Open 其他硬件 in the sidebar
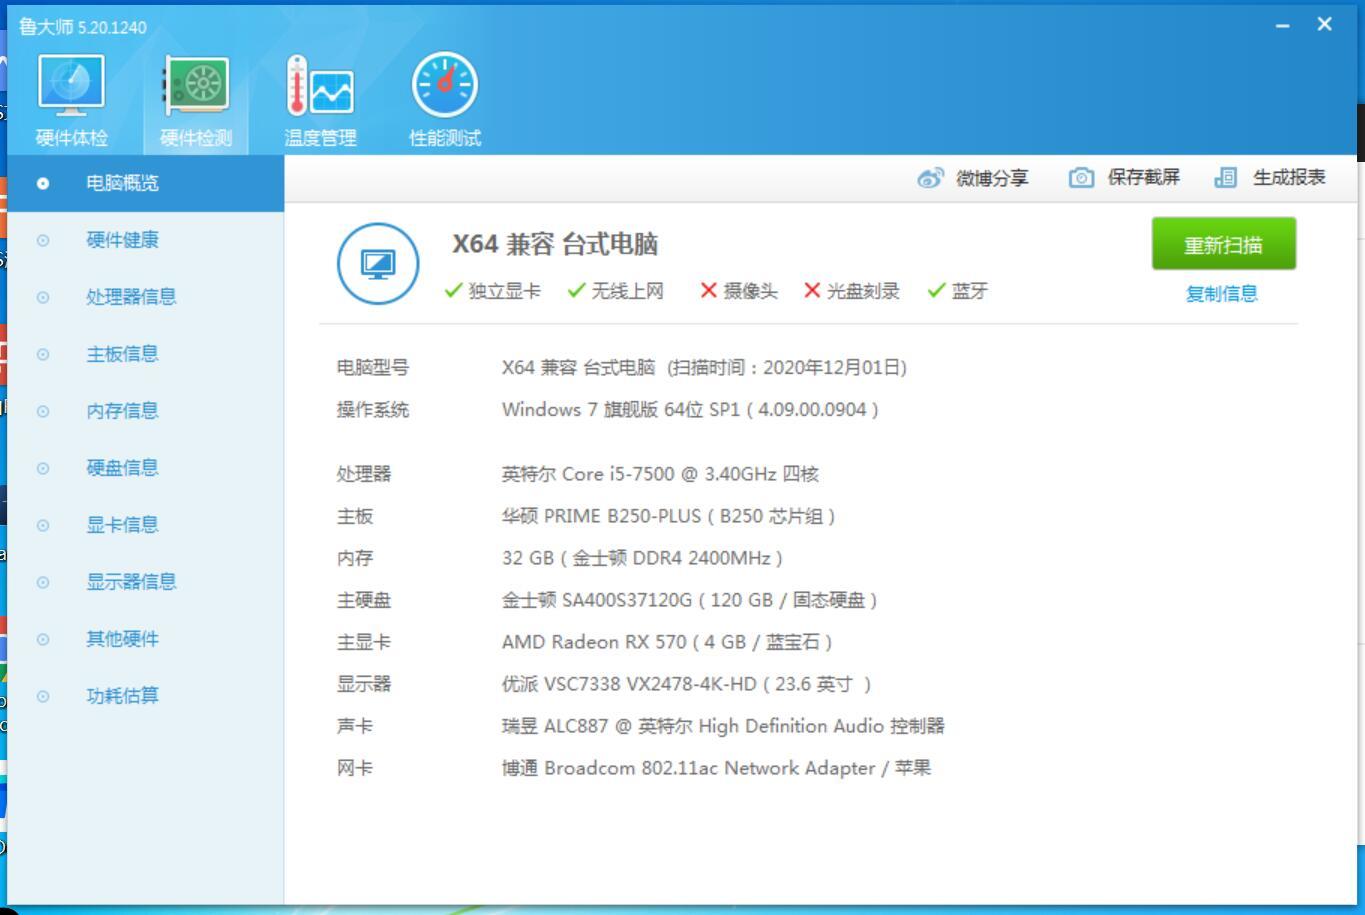1365x915 pixels. click(146, 639)
